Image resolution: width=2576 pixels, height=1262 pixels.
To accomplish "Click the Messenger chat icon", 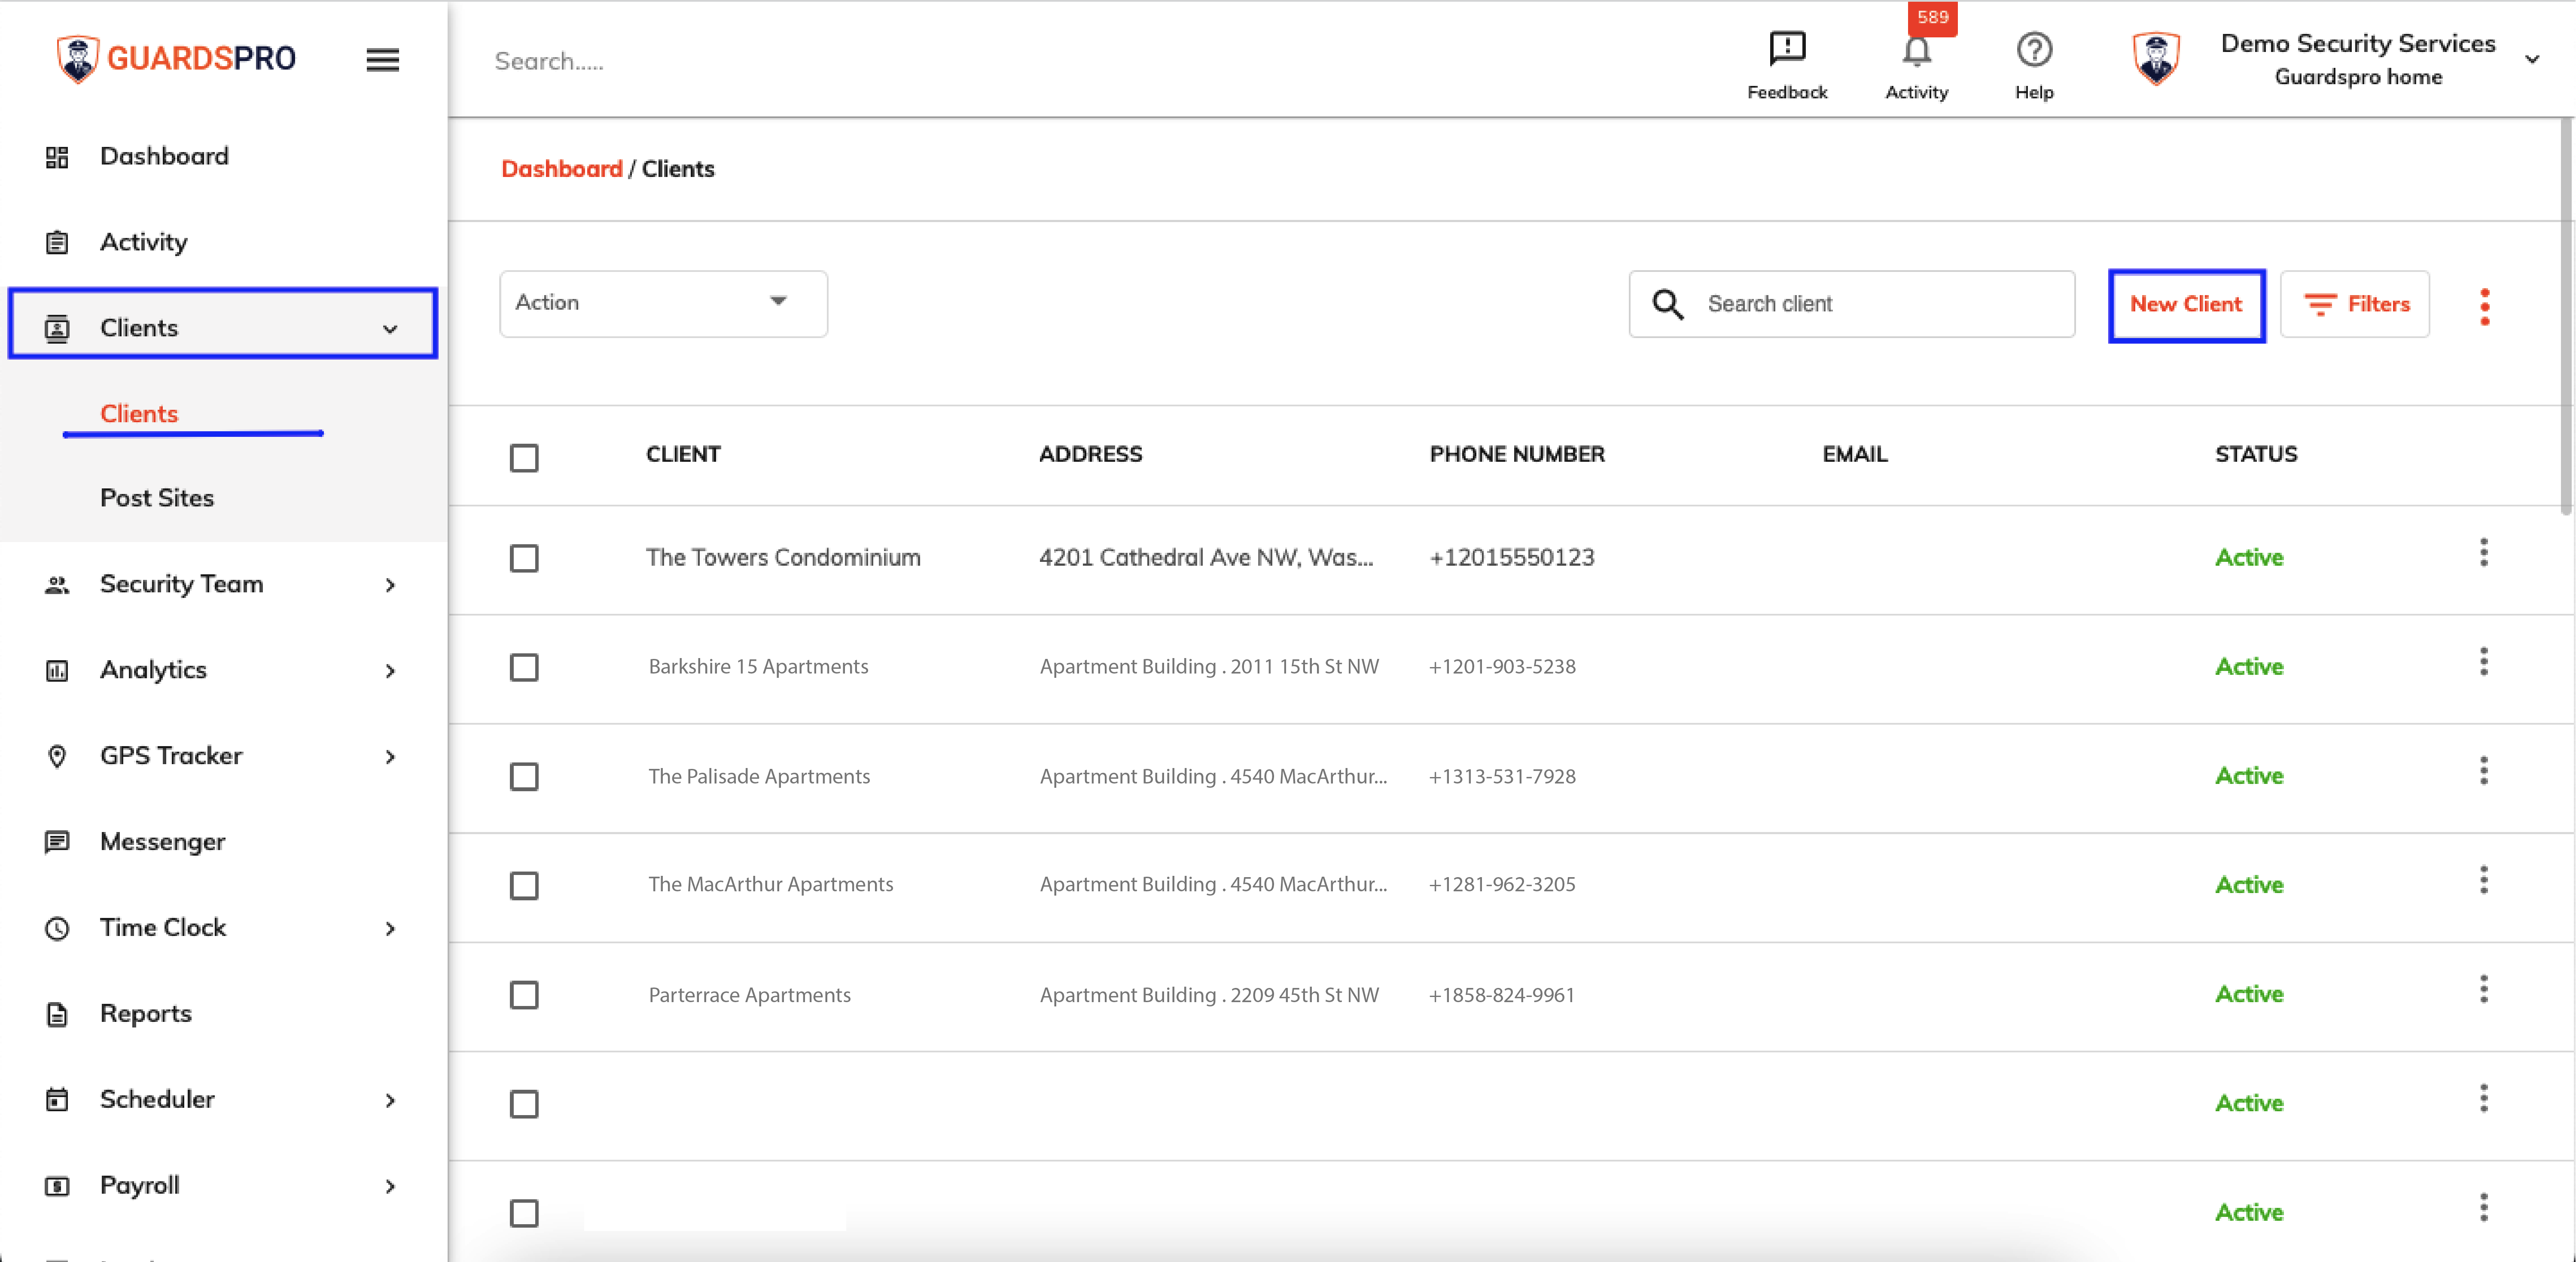I will [x=57, y=842].
